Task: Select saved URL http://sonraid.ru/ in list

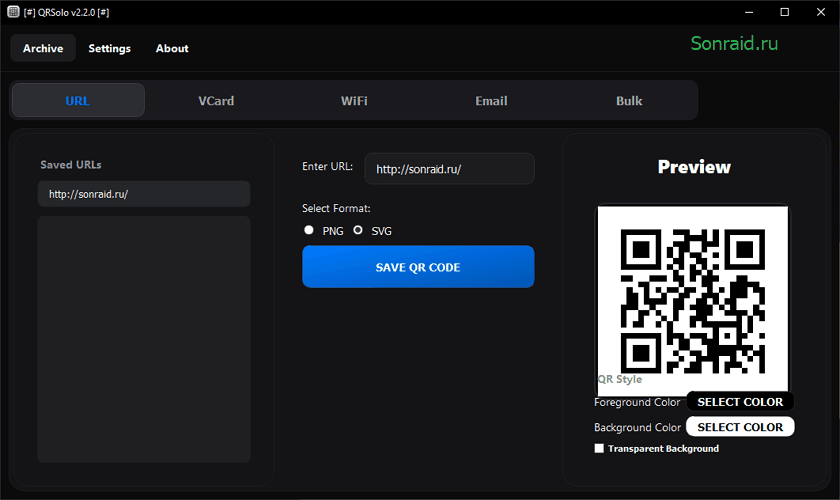Action: point(144,194)
